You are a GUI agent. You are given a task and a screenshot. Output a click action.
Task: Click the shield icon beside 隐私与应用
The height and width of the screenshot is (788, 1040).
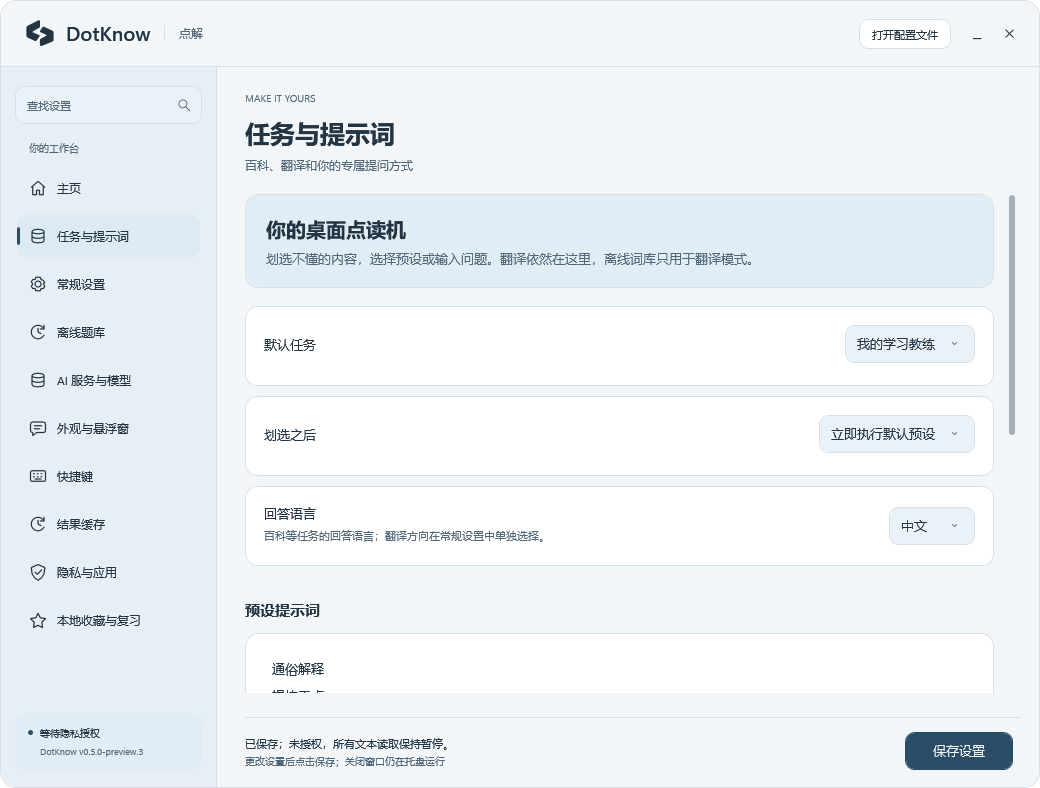point(38,572)
